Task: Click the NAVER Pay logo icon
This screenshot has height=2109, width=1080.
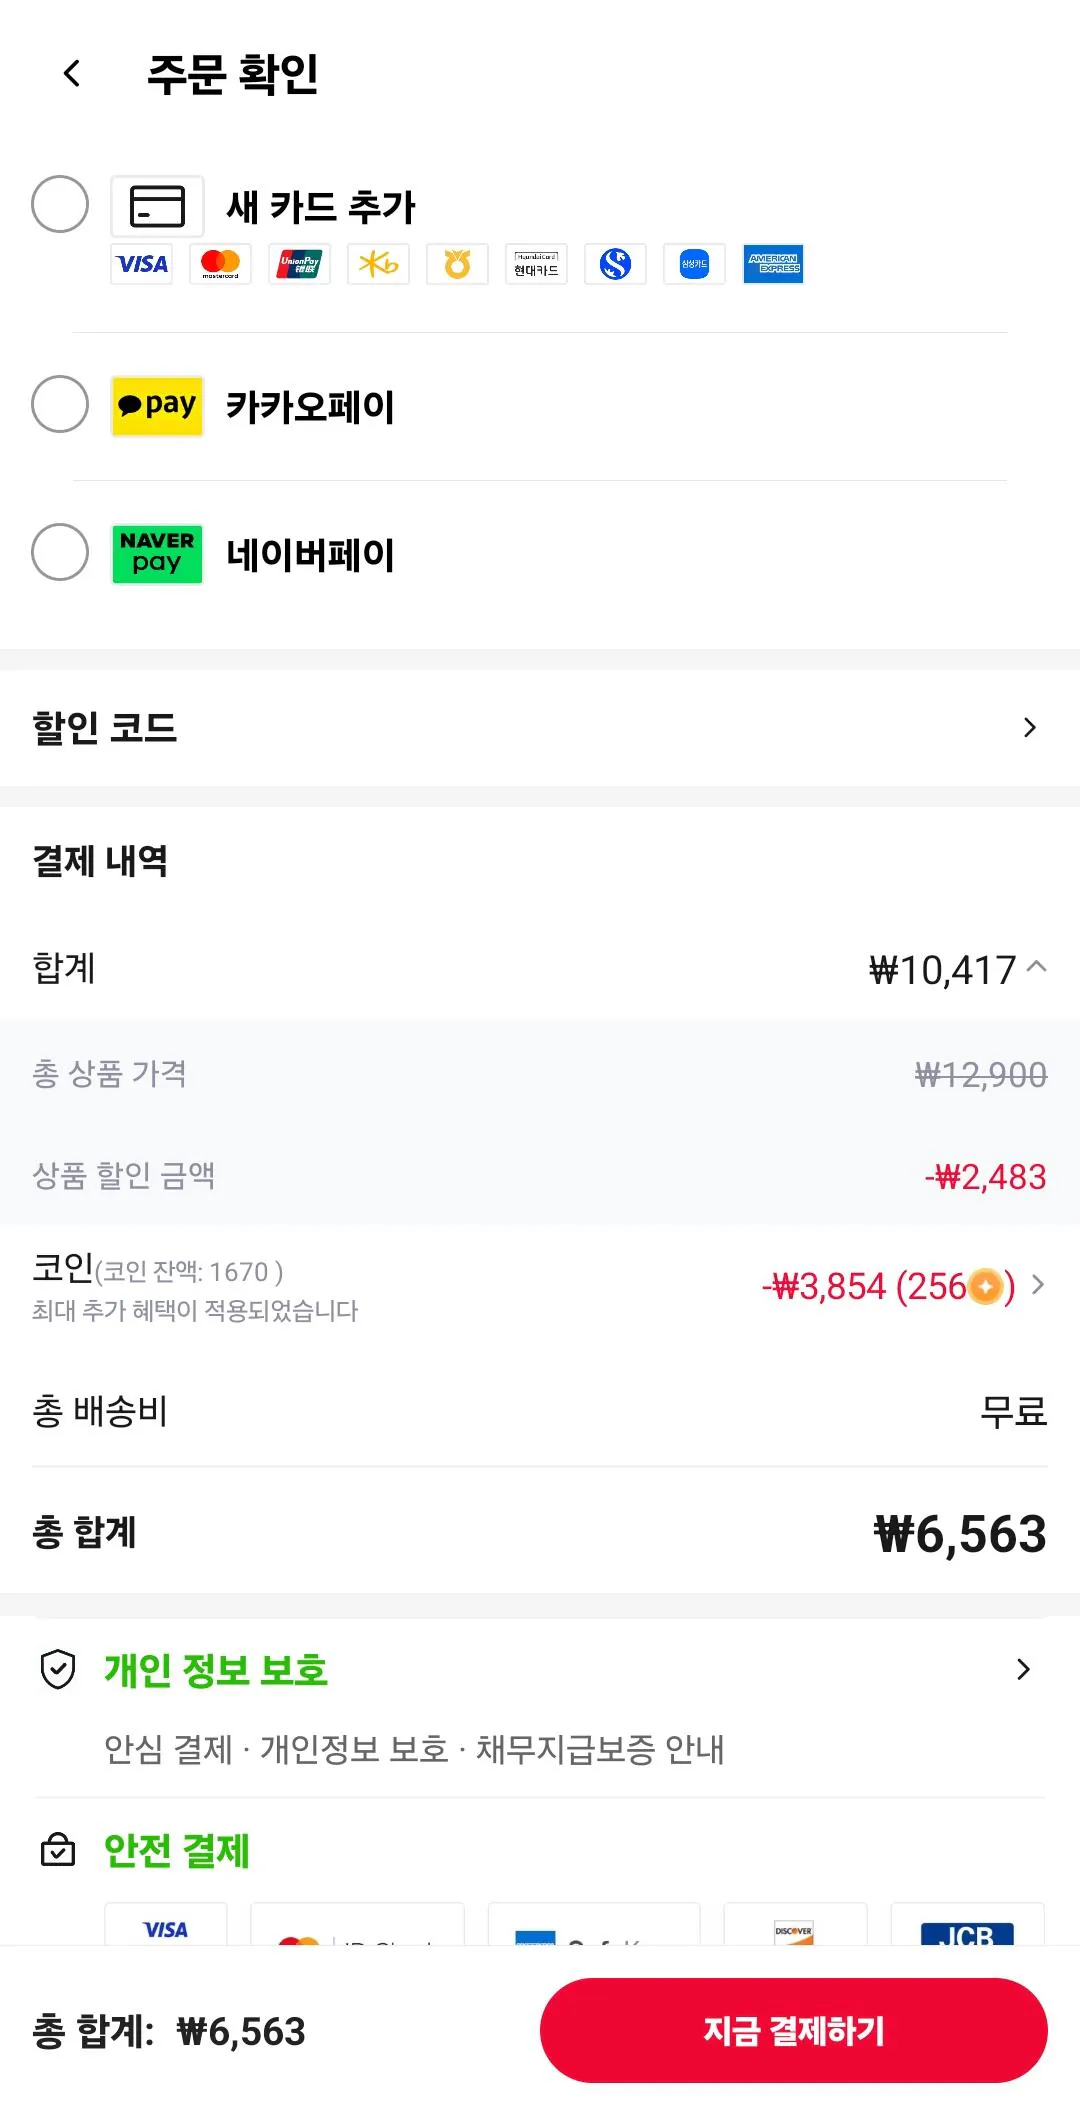Action: pyautogui.click(x=157, y=554)
